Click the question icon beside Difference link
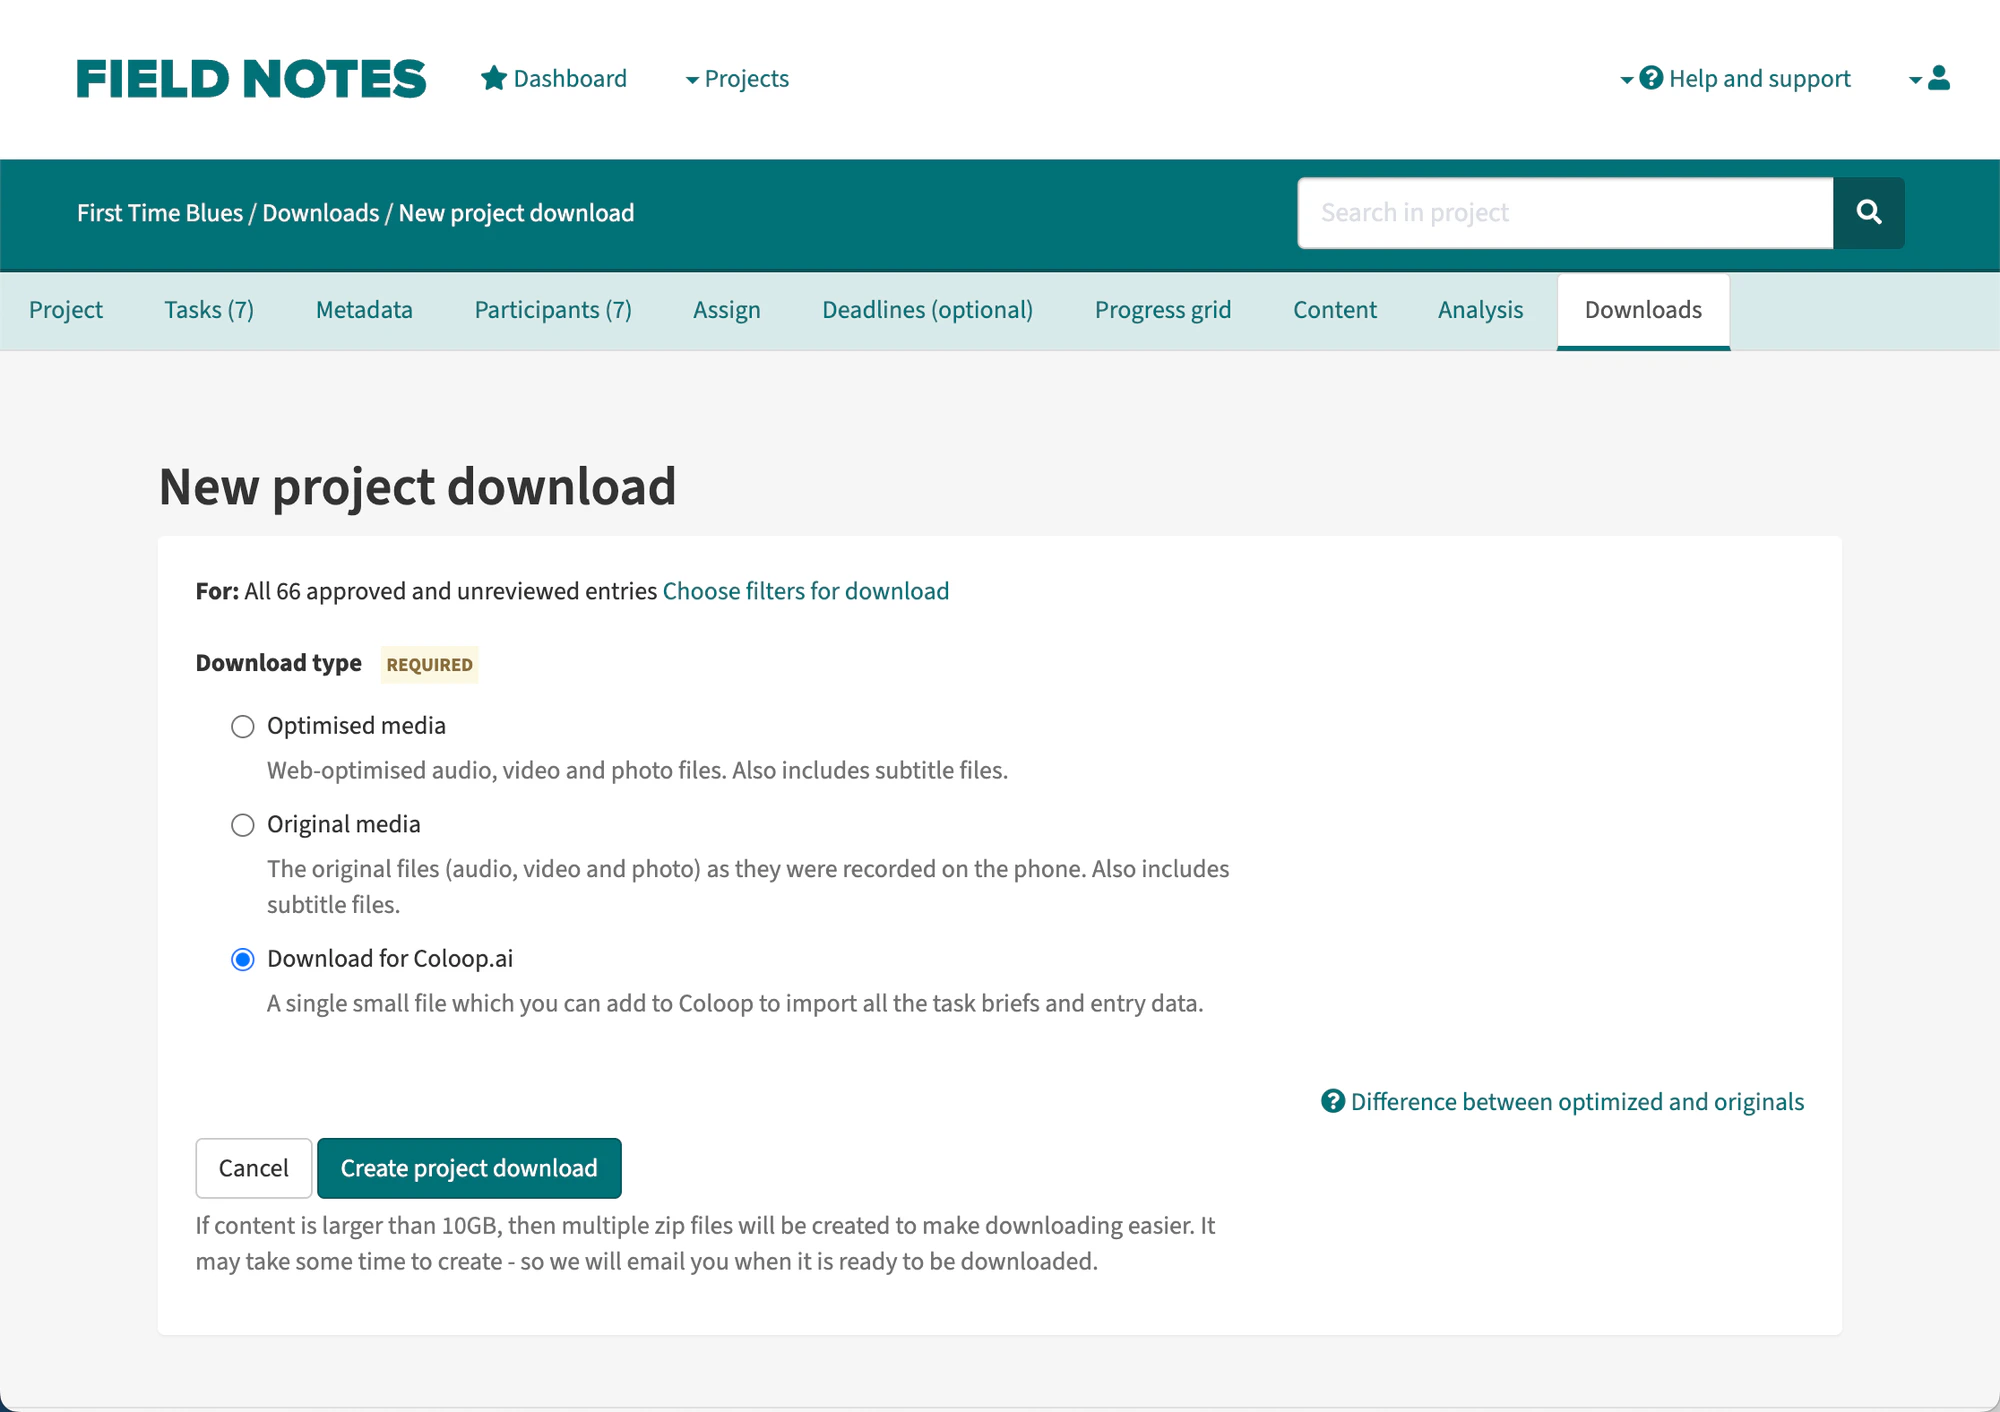The height and width of the screenshot is (1412, 2000). [1332, 1101]
